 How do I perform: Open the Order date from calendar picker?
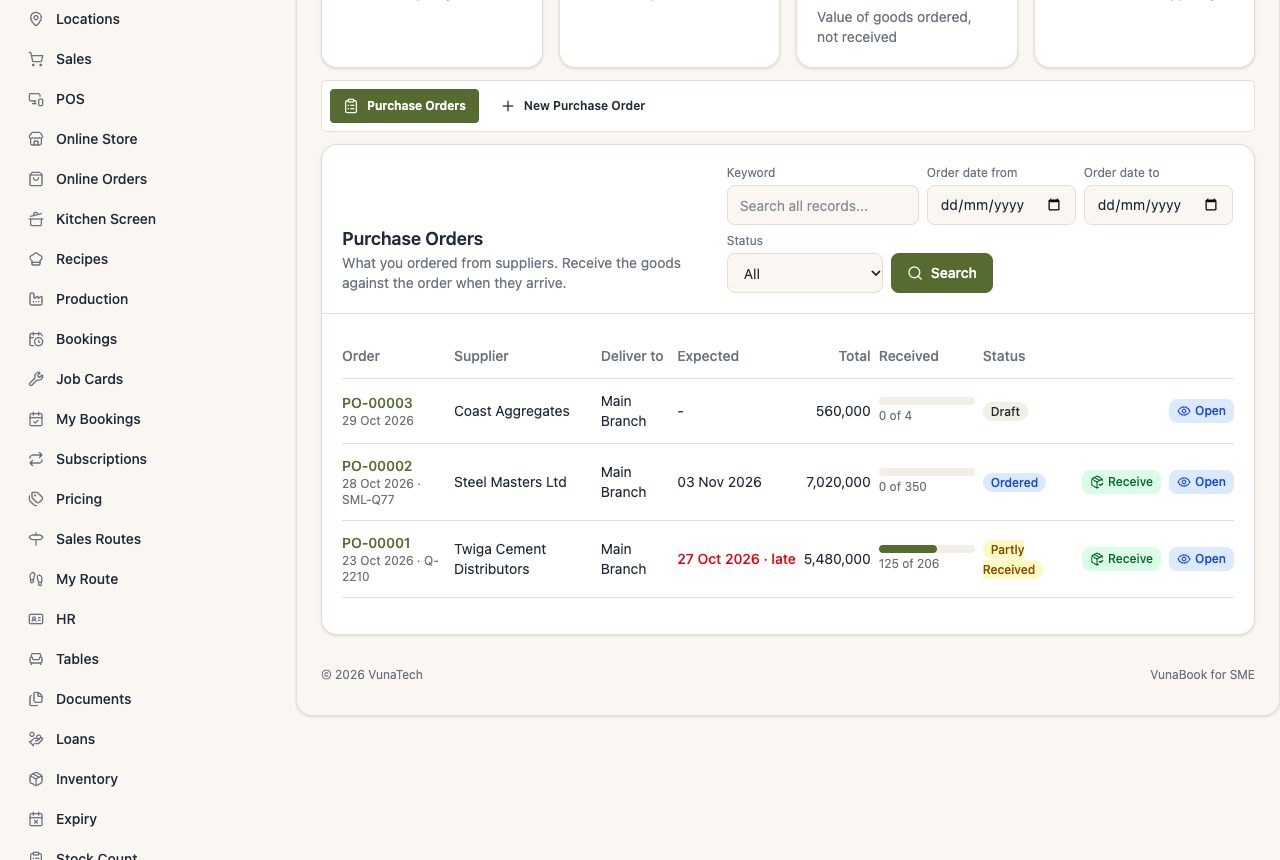(1054, 205)
